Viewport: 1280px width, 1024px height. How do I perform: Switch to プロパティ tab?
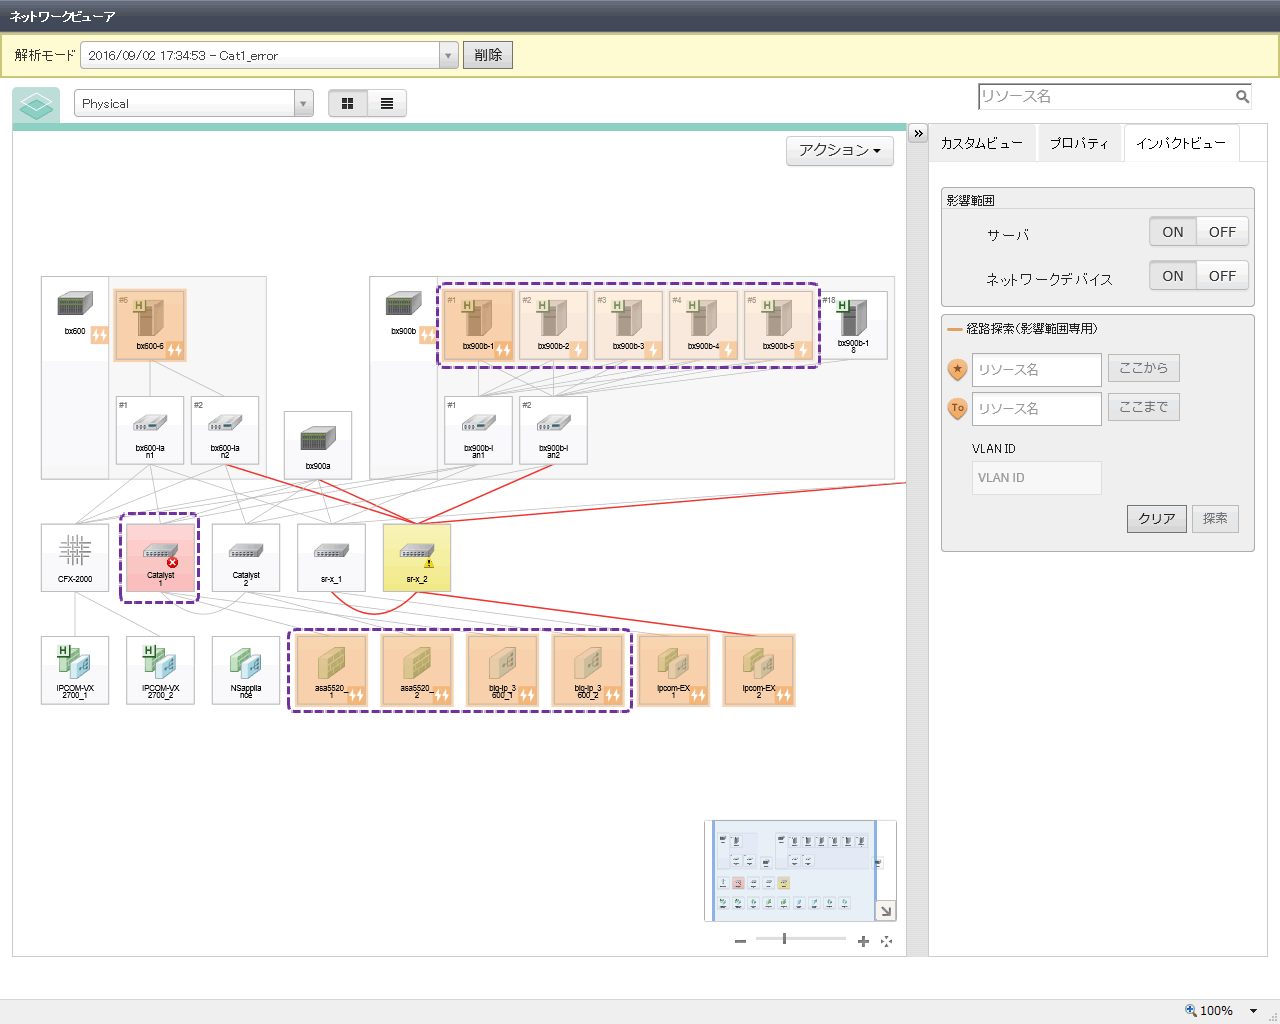(x=1079, y=143)
